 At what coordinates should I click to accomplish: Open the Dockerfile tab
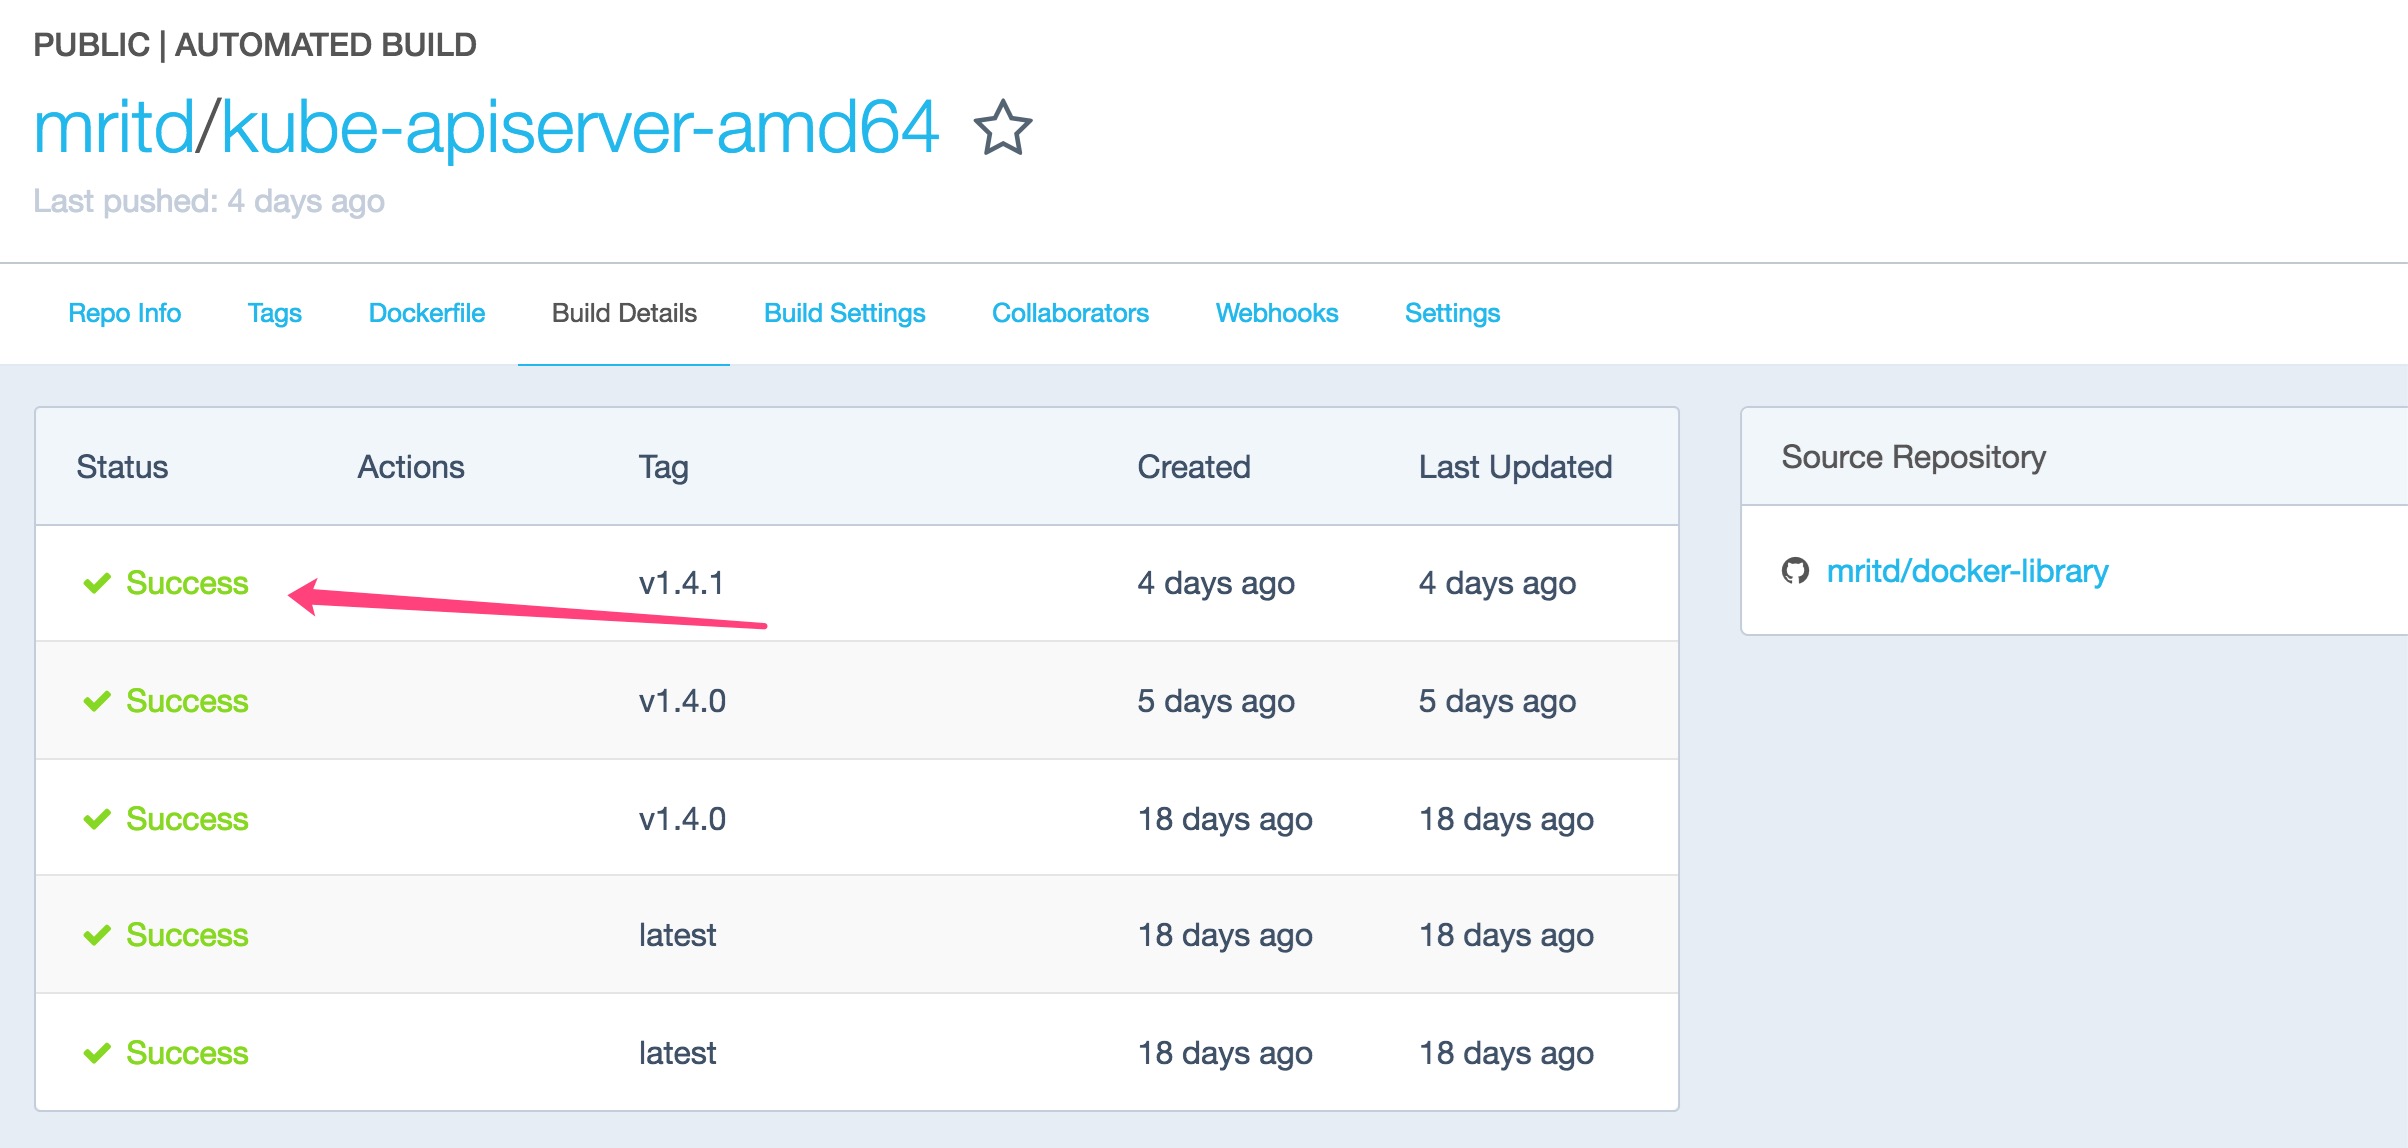click(426, 313)
